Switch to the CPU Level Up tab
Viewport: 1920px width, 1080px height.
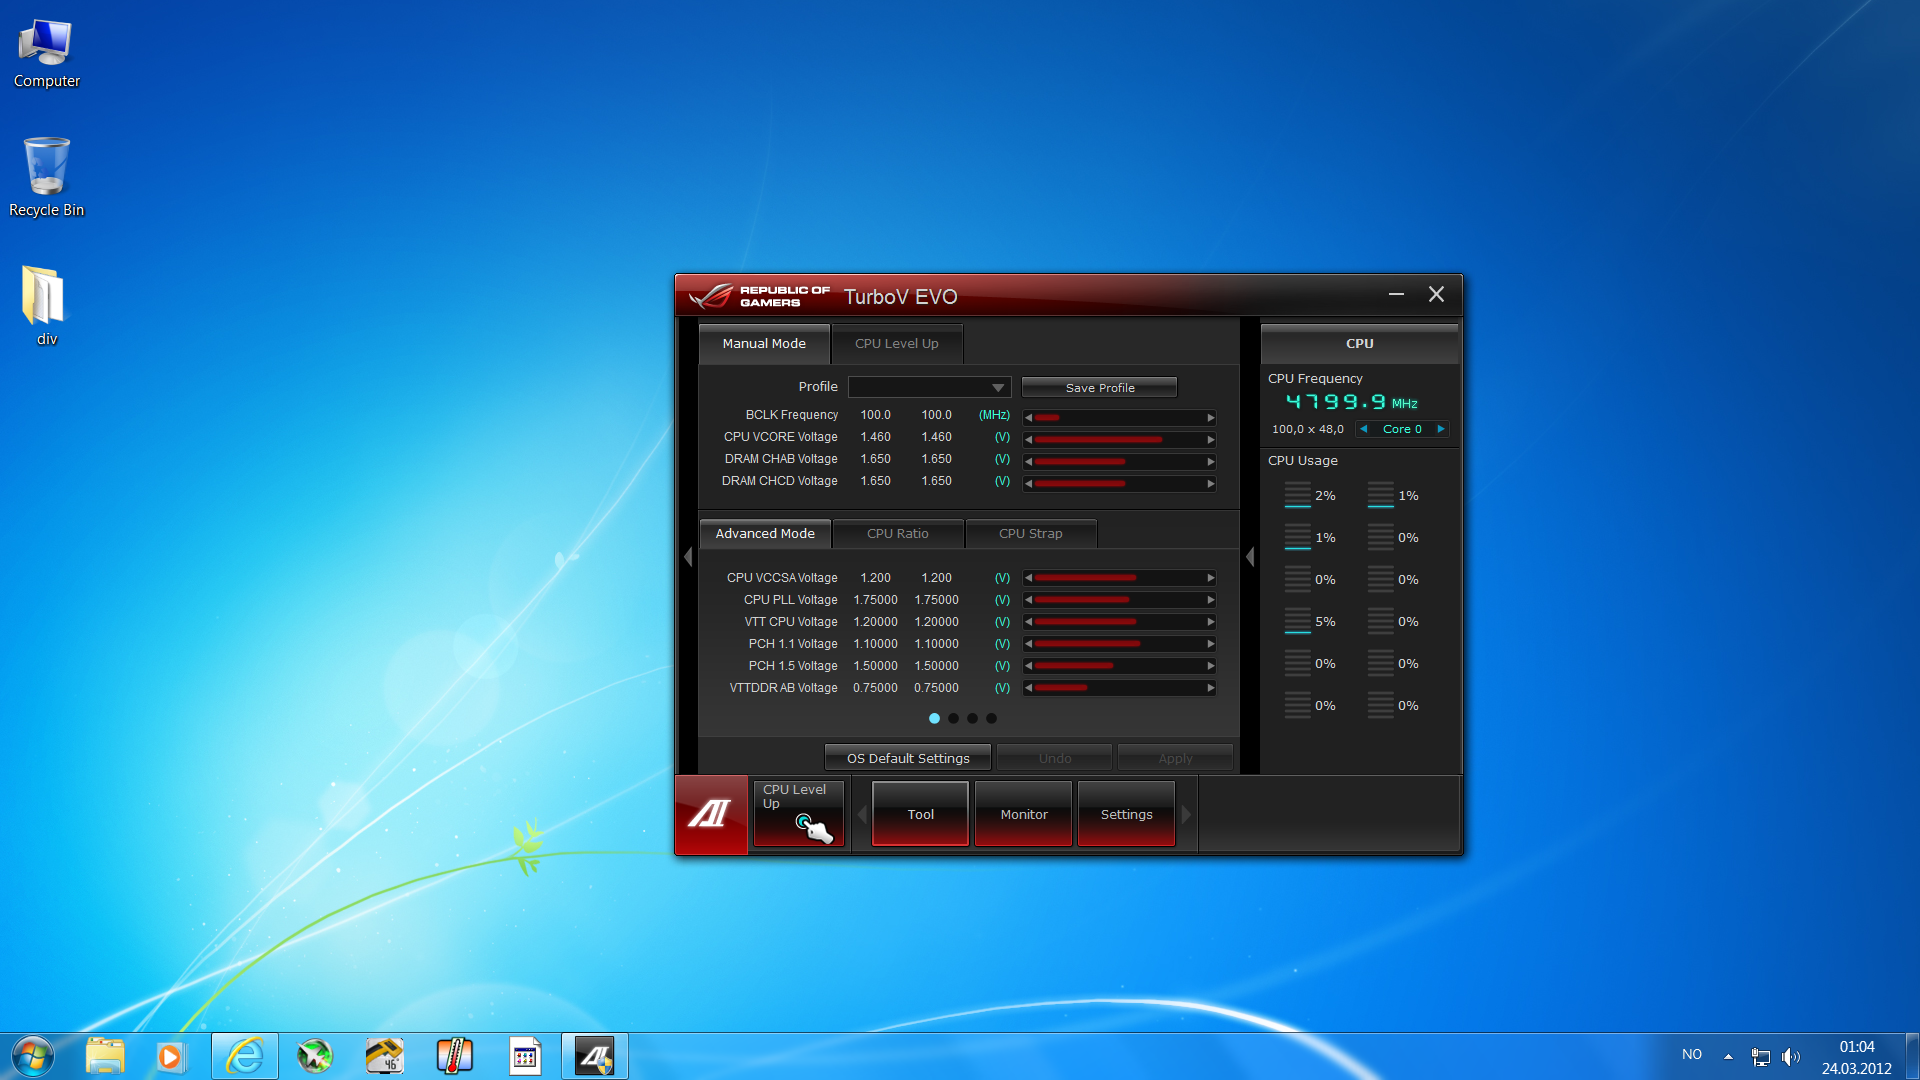point(897,343)
